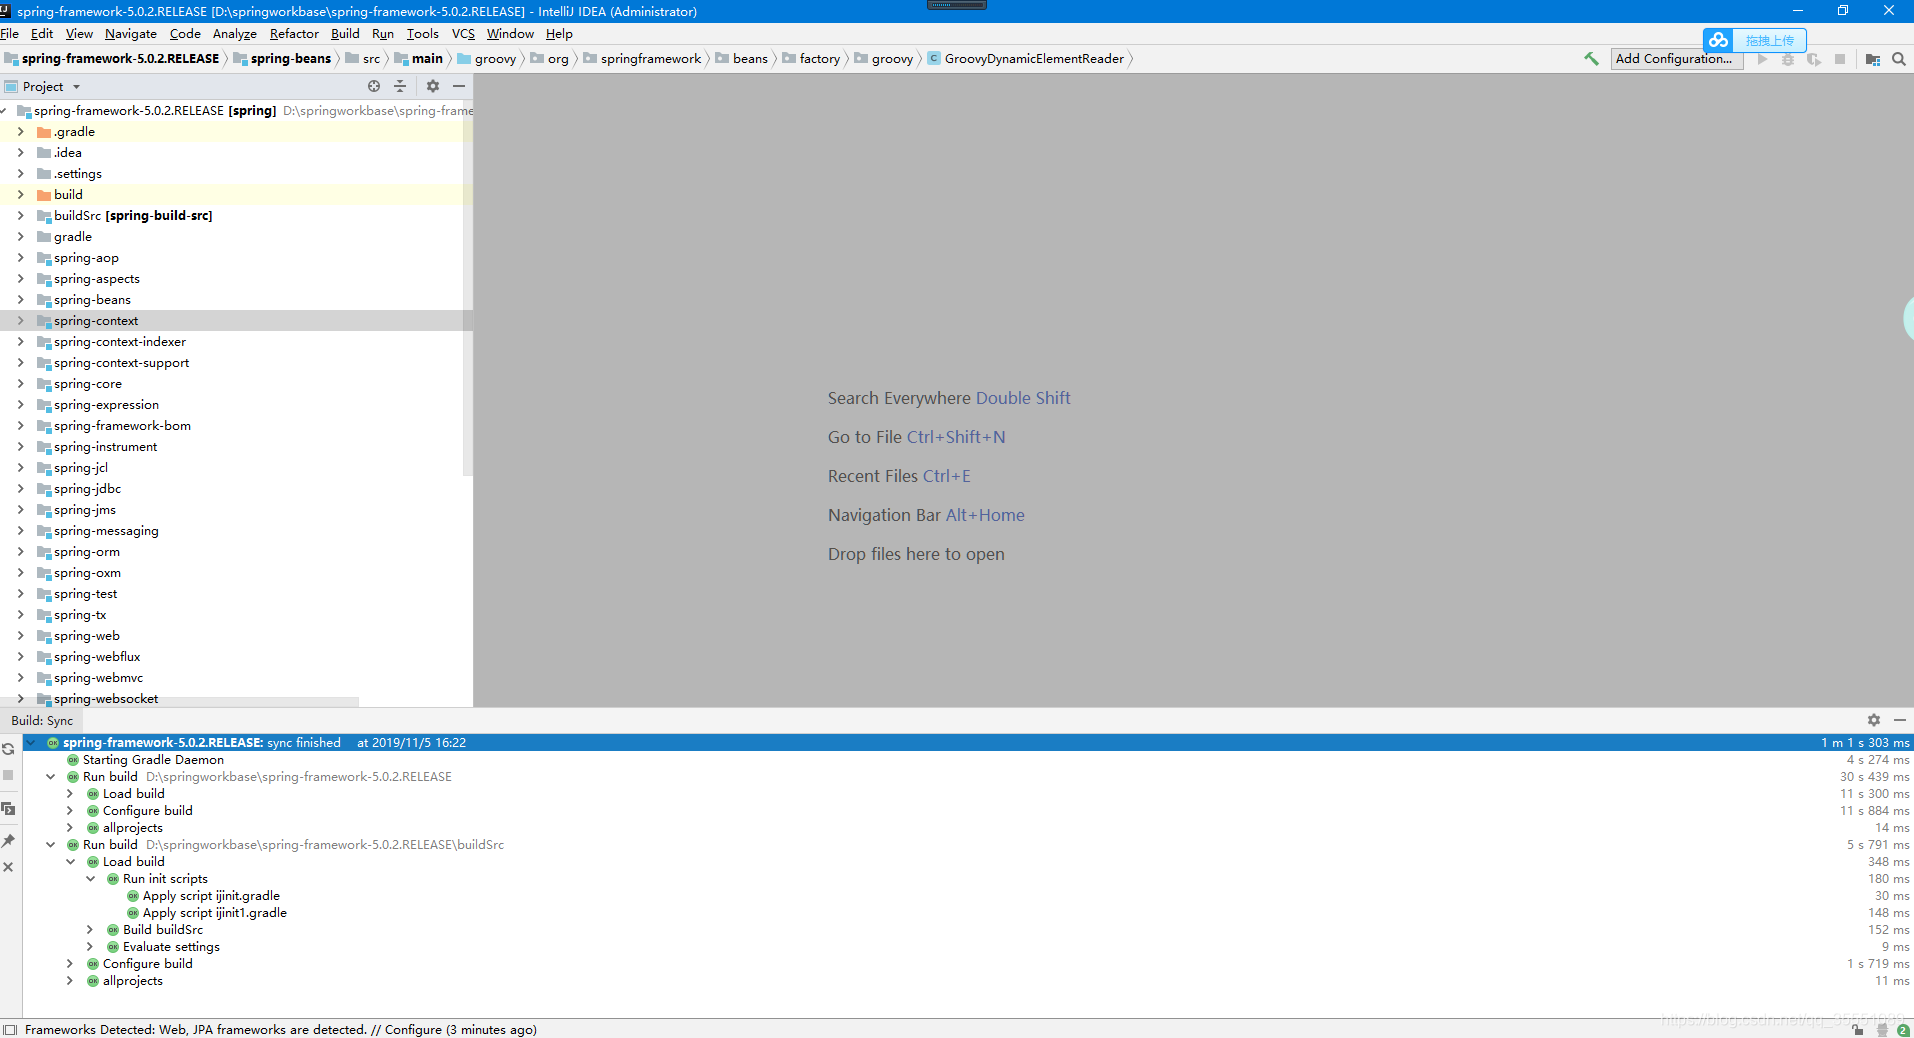
Task: Open Project panel settings gear
Action: pyautogui.click(x=433, y=86)
